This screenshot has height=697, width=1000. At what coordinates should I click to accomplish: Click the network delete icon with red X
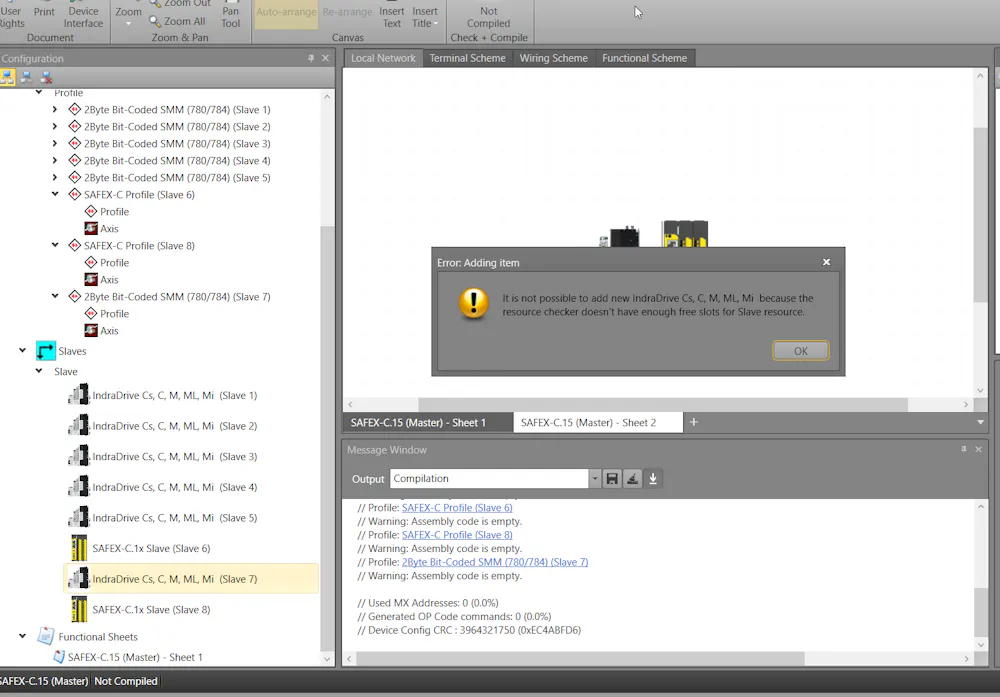point(46,78)
